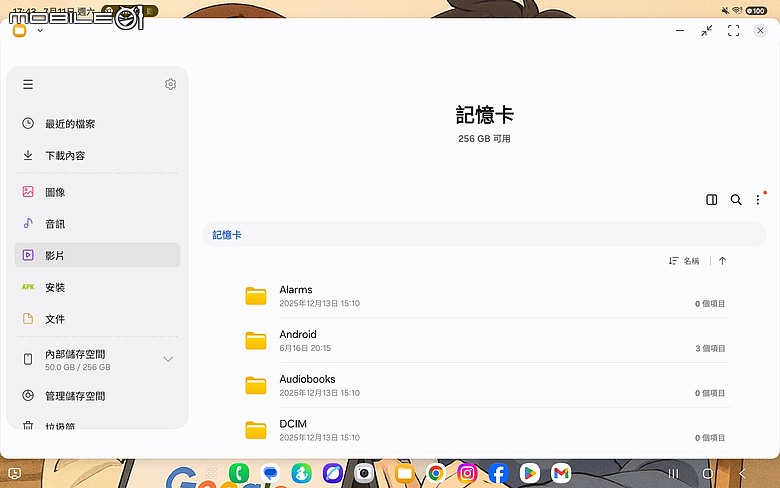780x488 pixels.
Task: Open the window title dropdown arrow
Action: click(40, 30)
